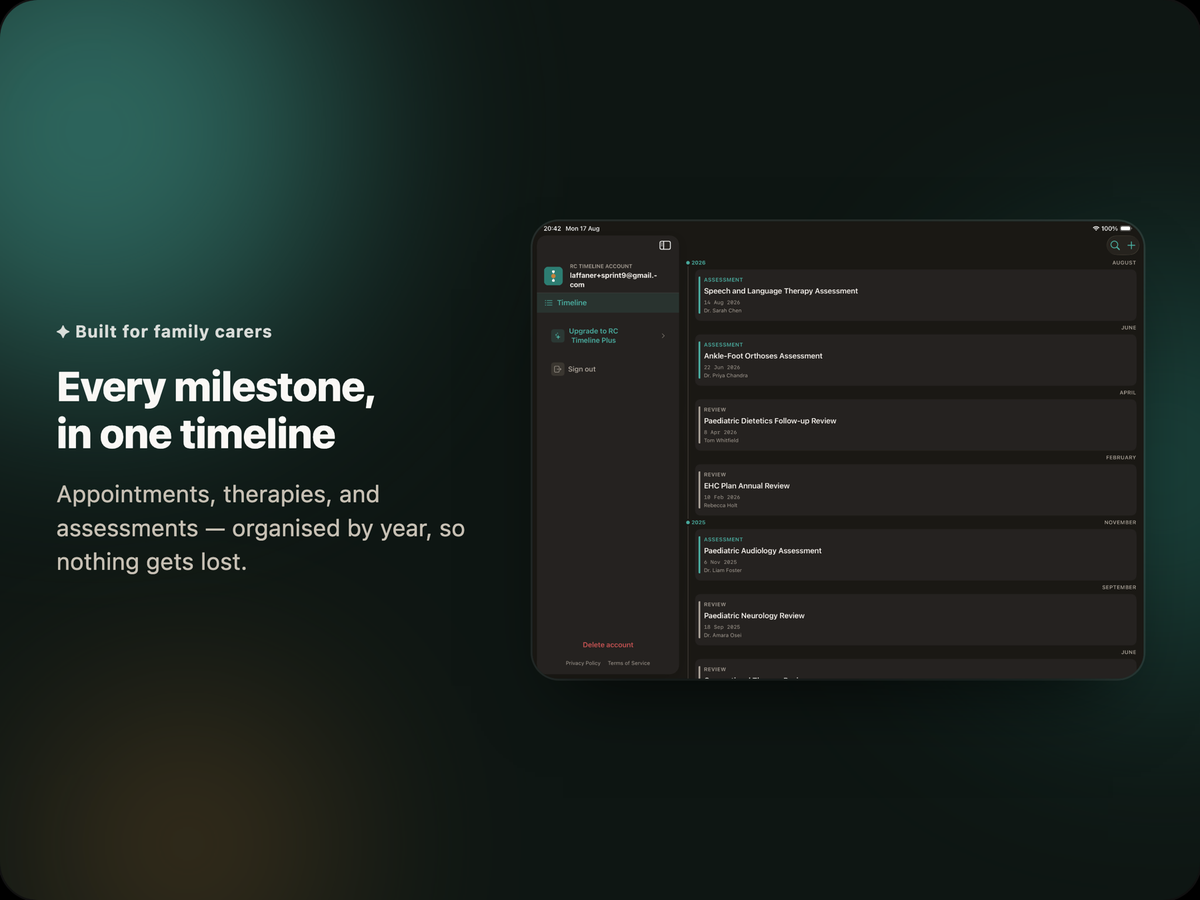Click the APRIL month label
Viewport: 1200px width, 900px height.
click(1128, 392)
